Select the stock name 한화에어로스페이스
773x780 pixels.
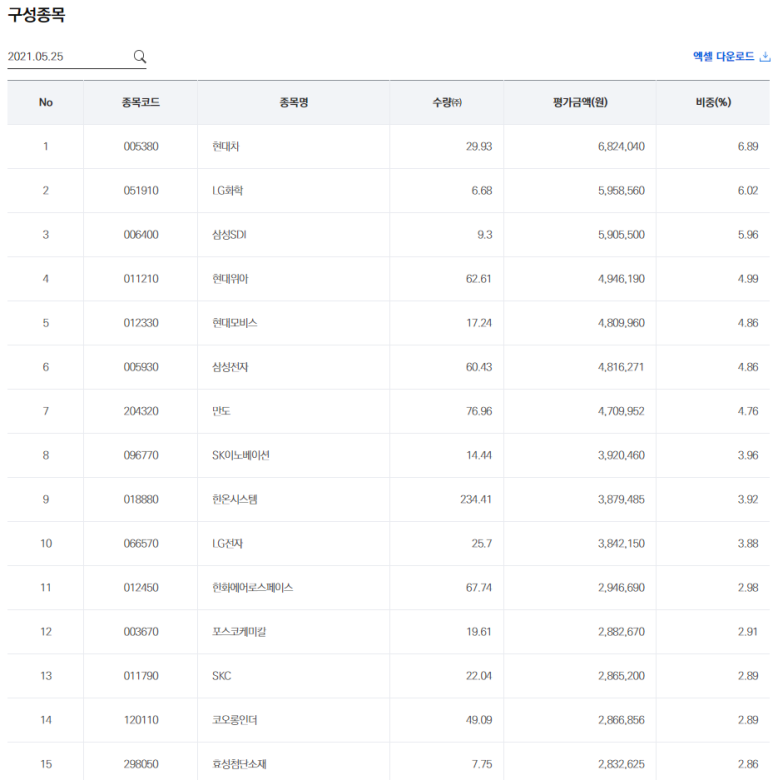[253, 587]
